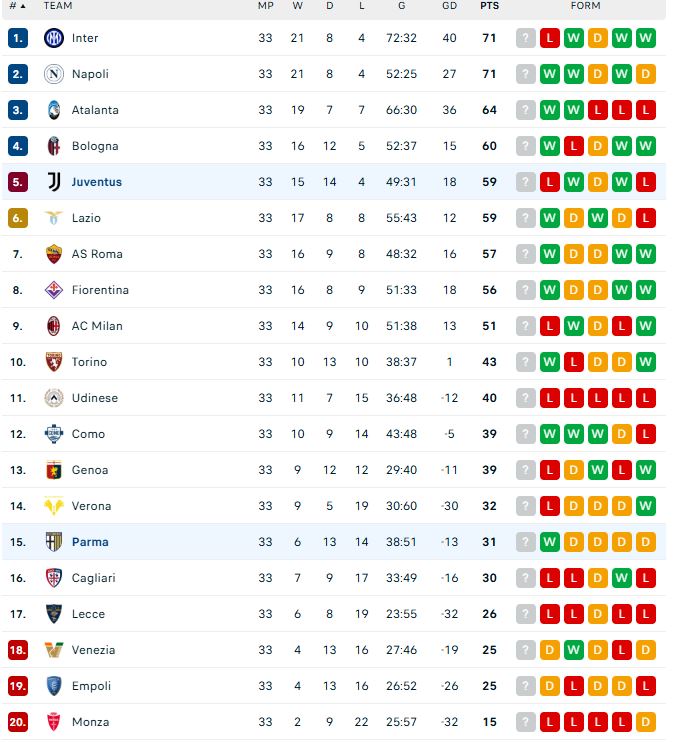Click the AS Roma team badge

53,254
